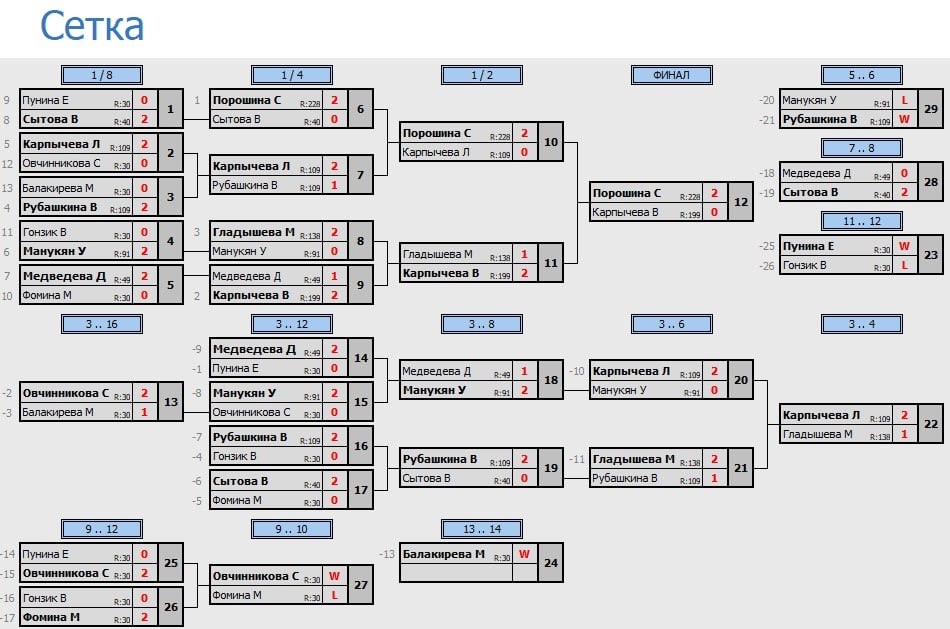Open the "1 / 2" semifinal header

click(481, 75)
